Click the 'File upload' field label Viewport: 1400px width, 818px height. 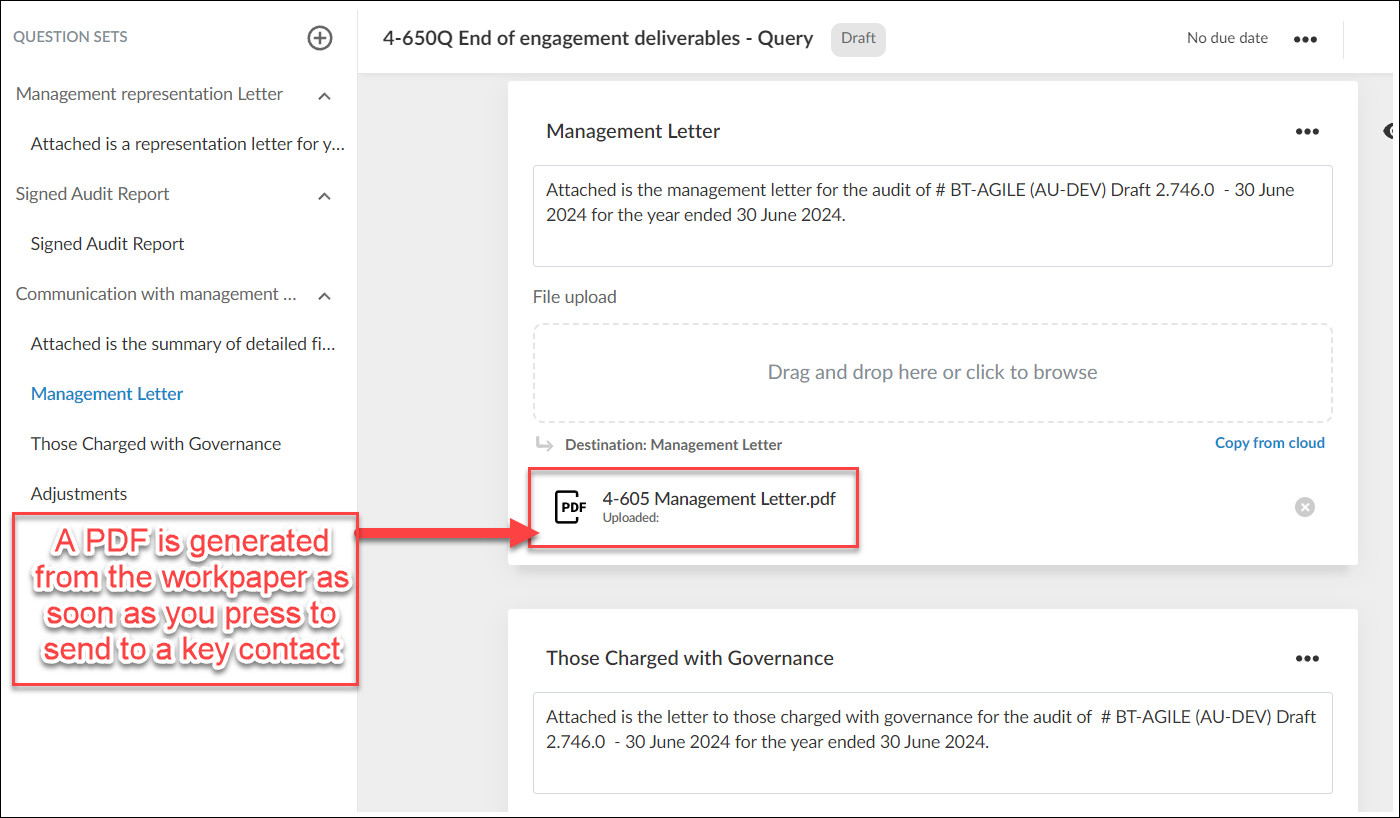575,297
